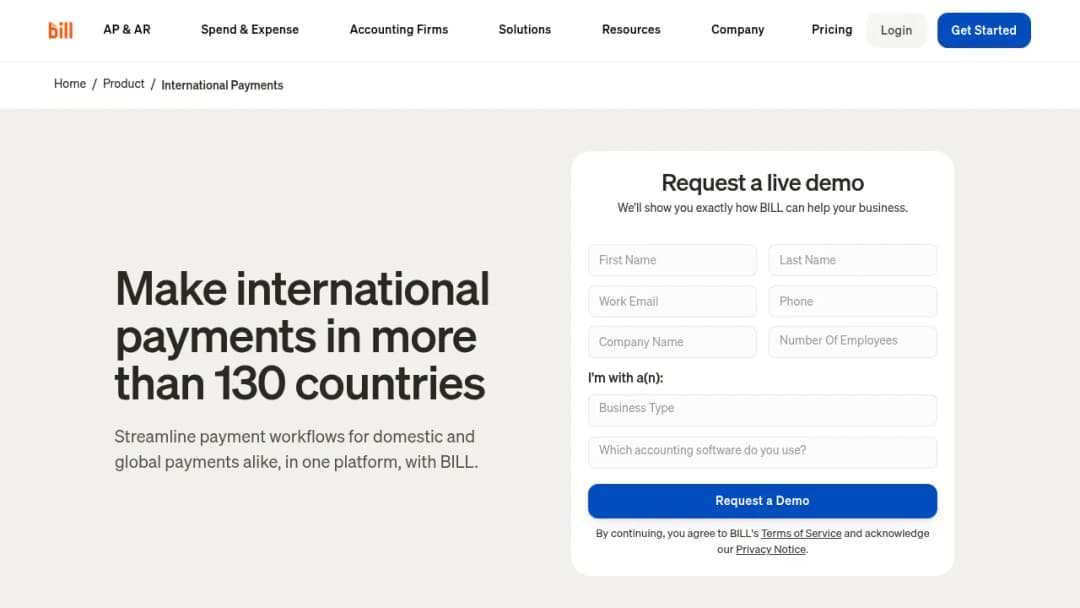
Task: Open the AP & AR menu
Action: click(127, 30)
